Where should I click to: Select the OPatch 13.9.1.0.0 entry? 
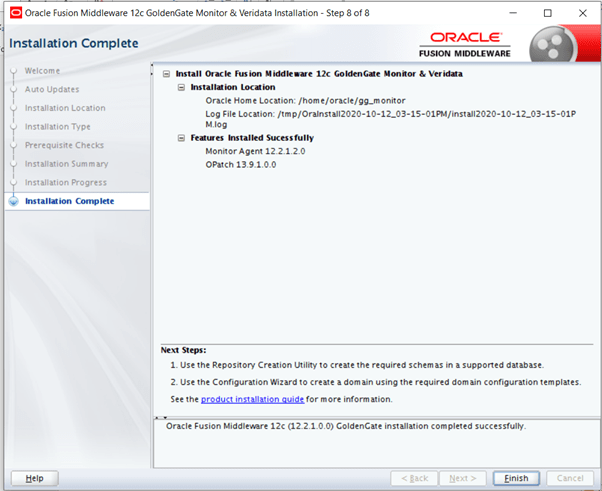tap(240, 164)
